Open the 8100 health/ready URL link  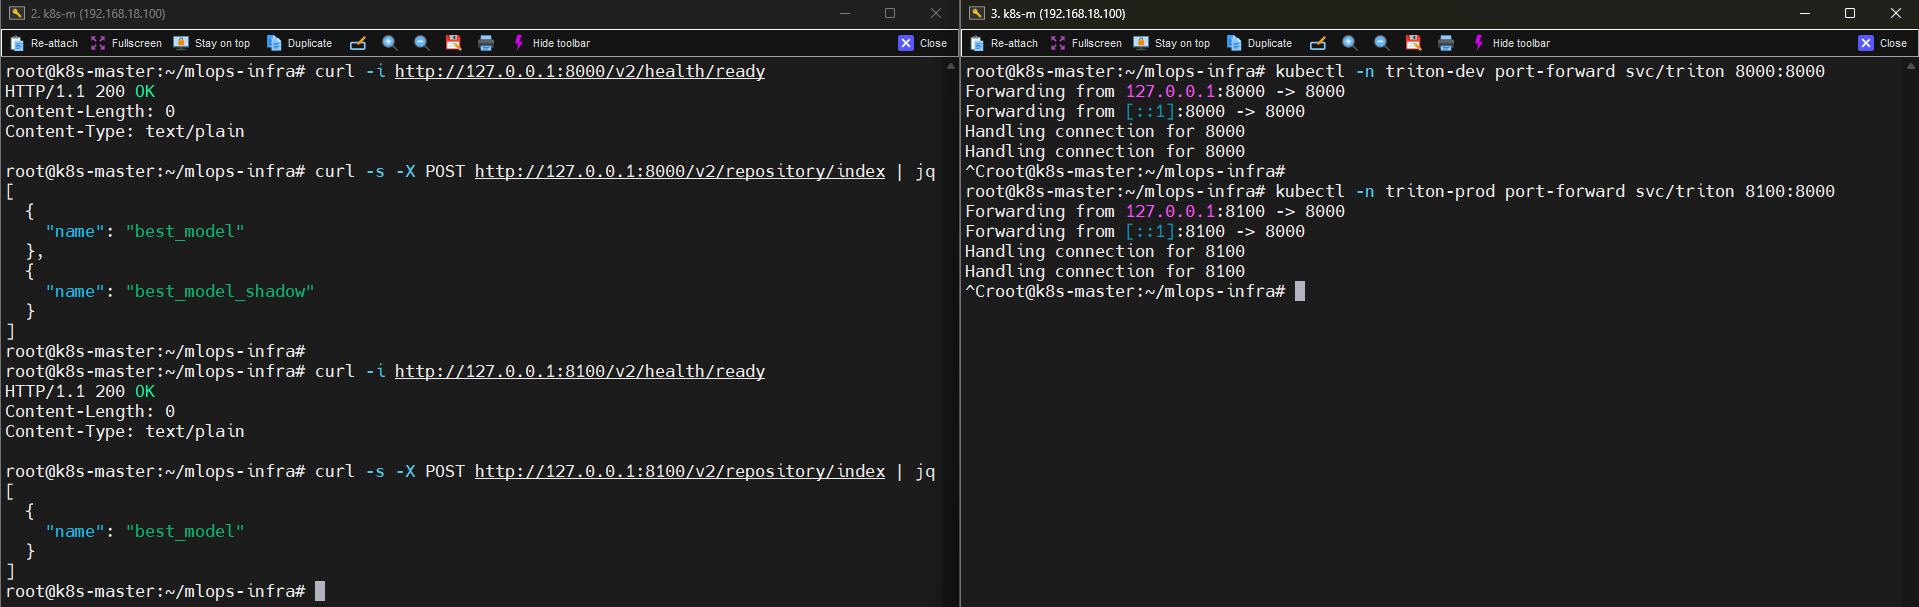tap(579, 371)
